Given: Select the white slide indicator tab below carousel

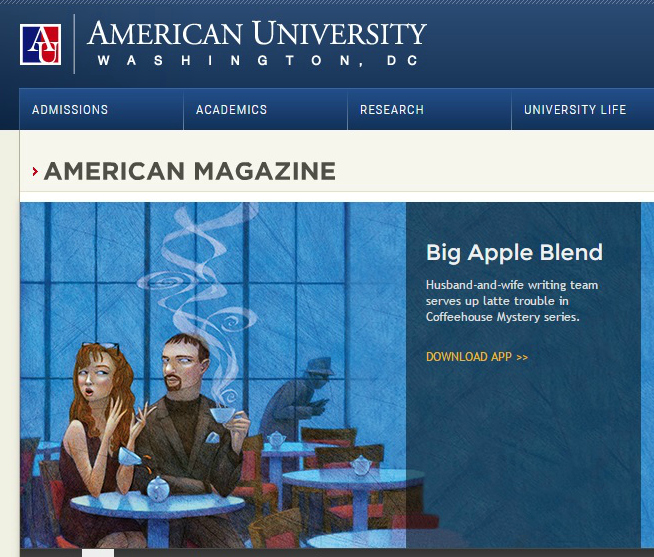Looking at the screenshot, I should pyautogui.click(x=98, y=553).
